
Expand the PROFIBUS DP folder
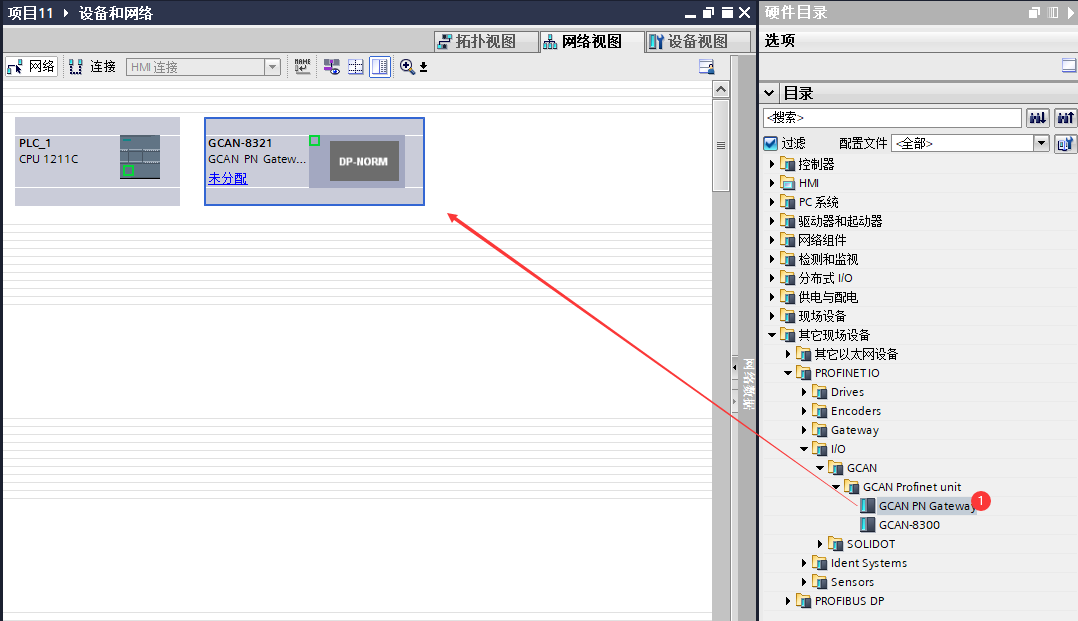tap(788, 601)
